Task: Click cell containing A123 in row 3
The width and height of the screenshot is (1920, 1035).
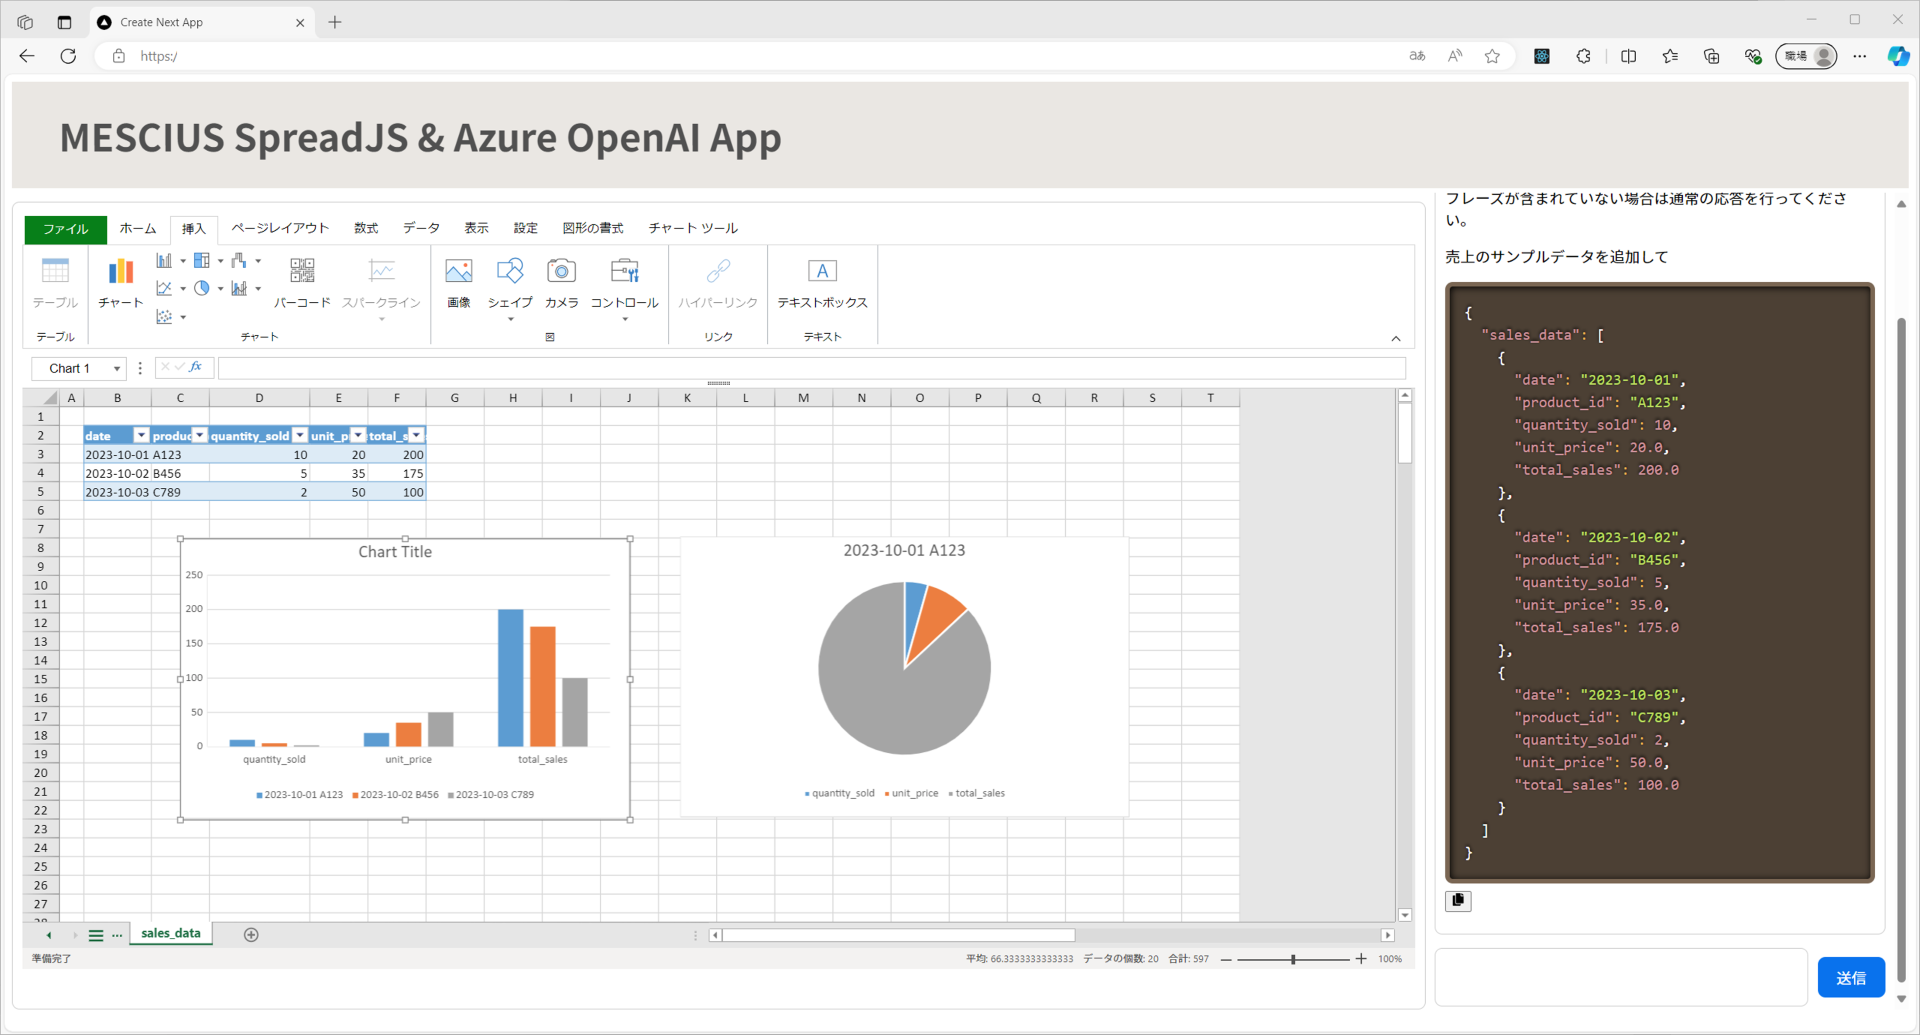Action: [x=180, y=455]
